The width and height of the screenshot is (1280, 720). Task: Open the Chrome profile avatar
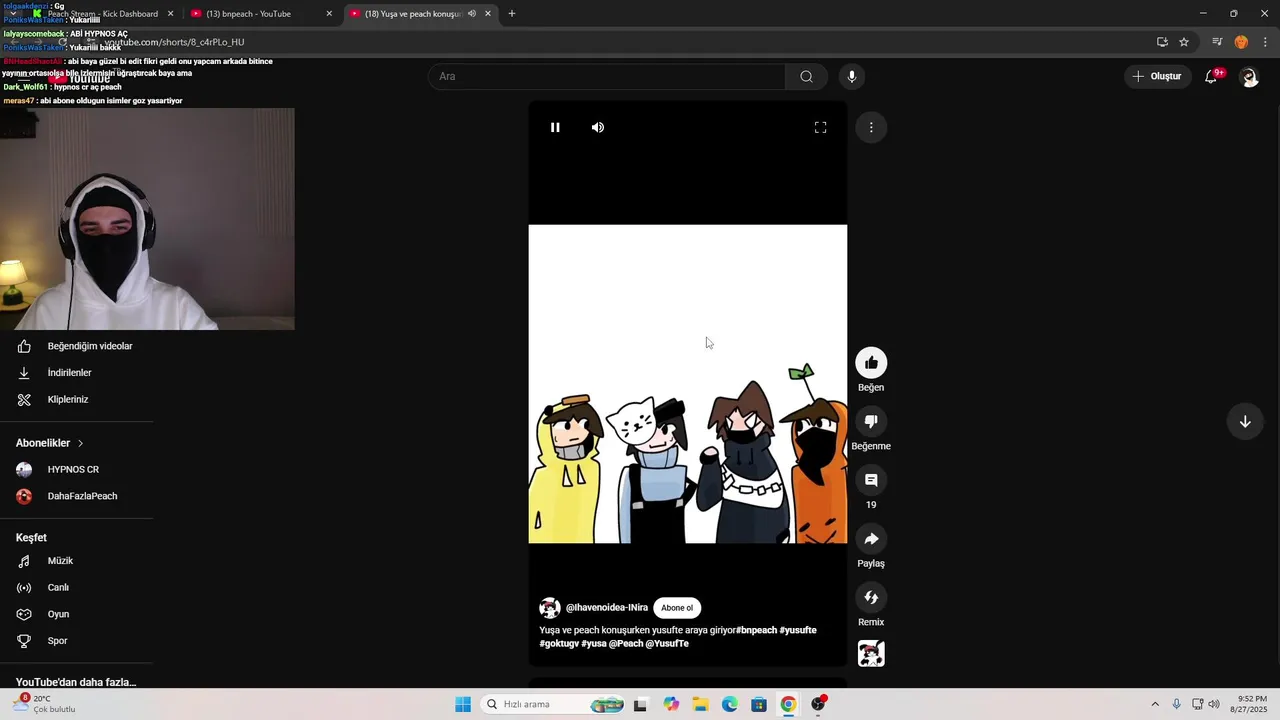[x=1241, y=42]
